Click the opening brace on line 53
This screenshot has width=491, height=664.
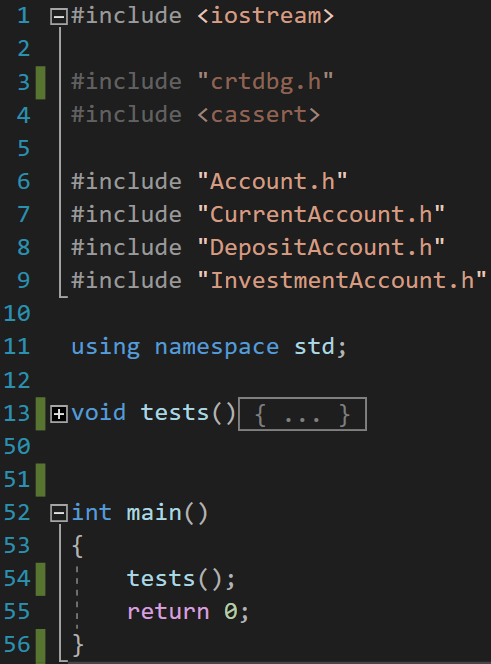77,546
